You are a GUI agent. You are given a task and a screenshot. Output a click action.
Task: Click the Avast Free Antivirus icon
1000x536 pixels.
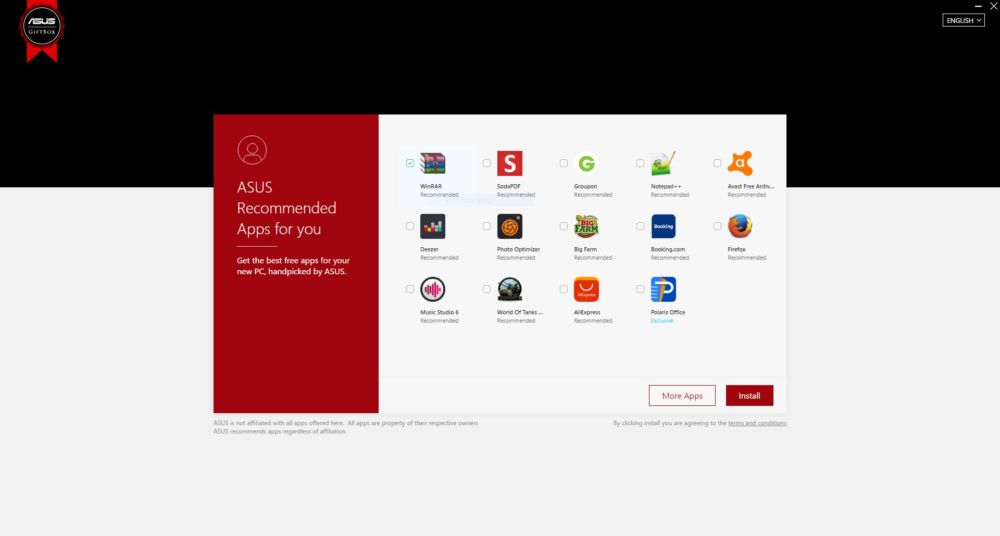[x=740, y=163]
